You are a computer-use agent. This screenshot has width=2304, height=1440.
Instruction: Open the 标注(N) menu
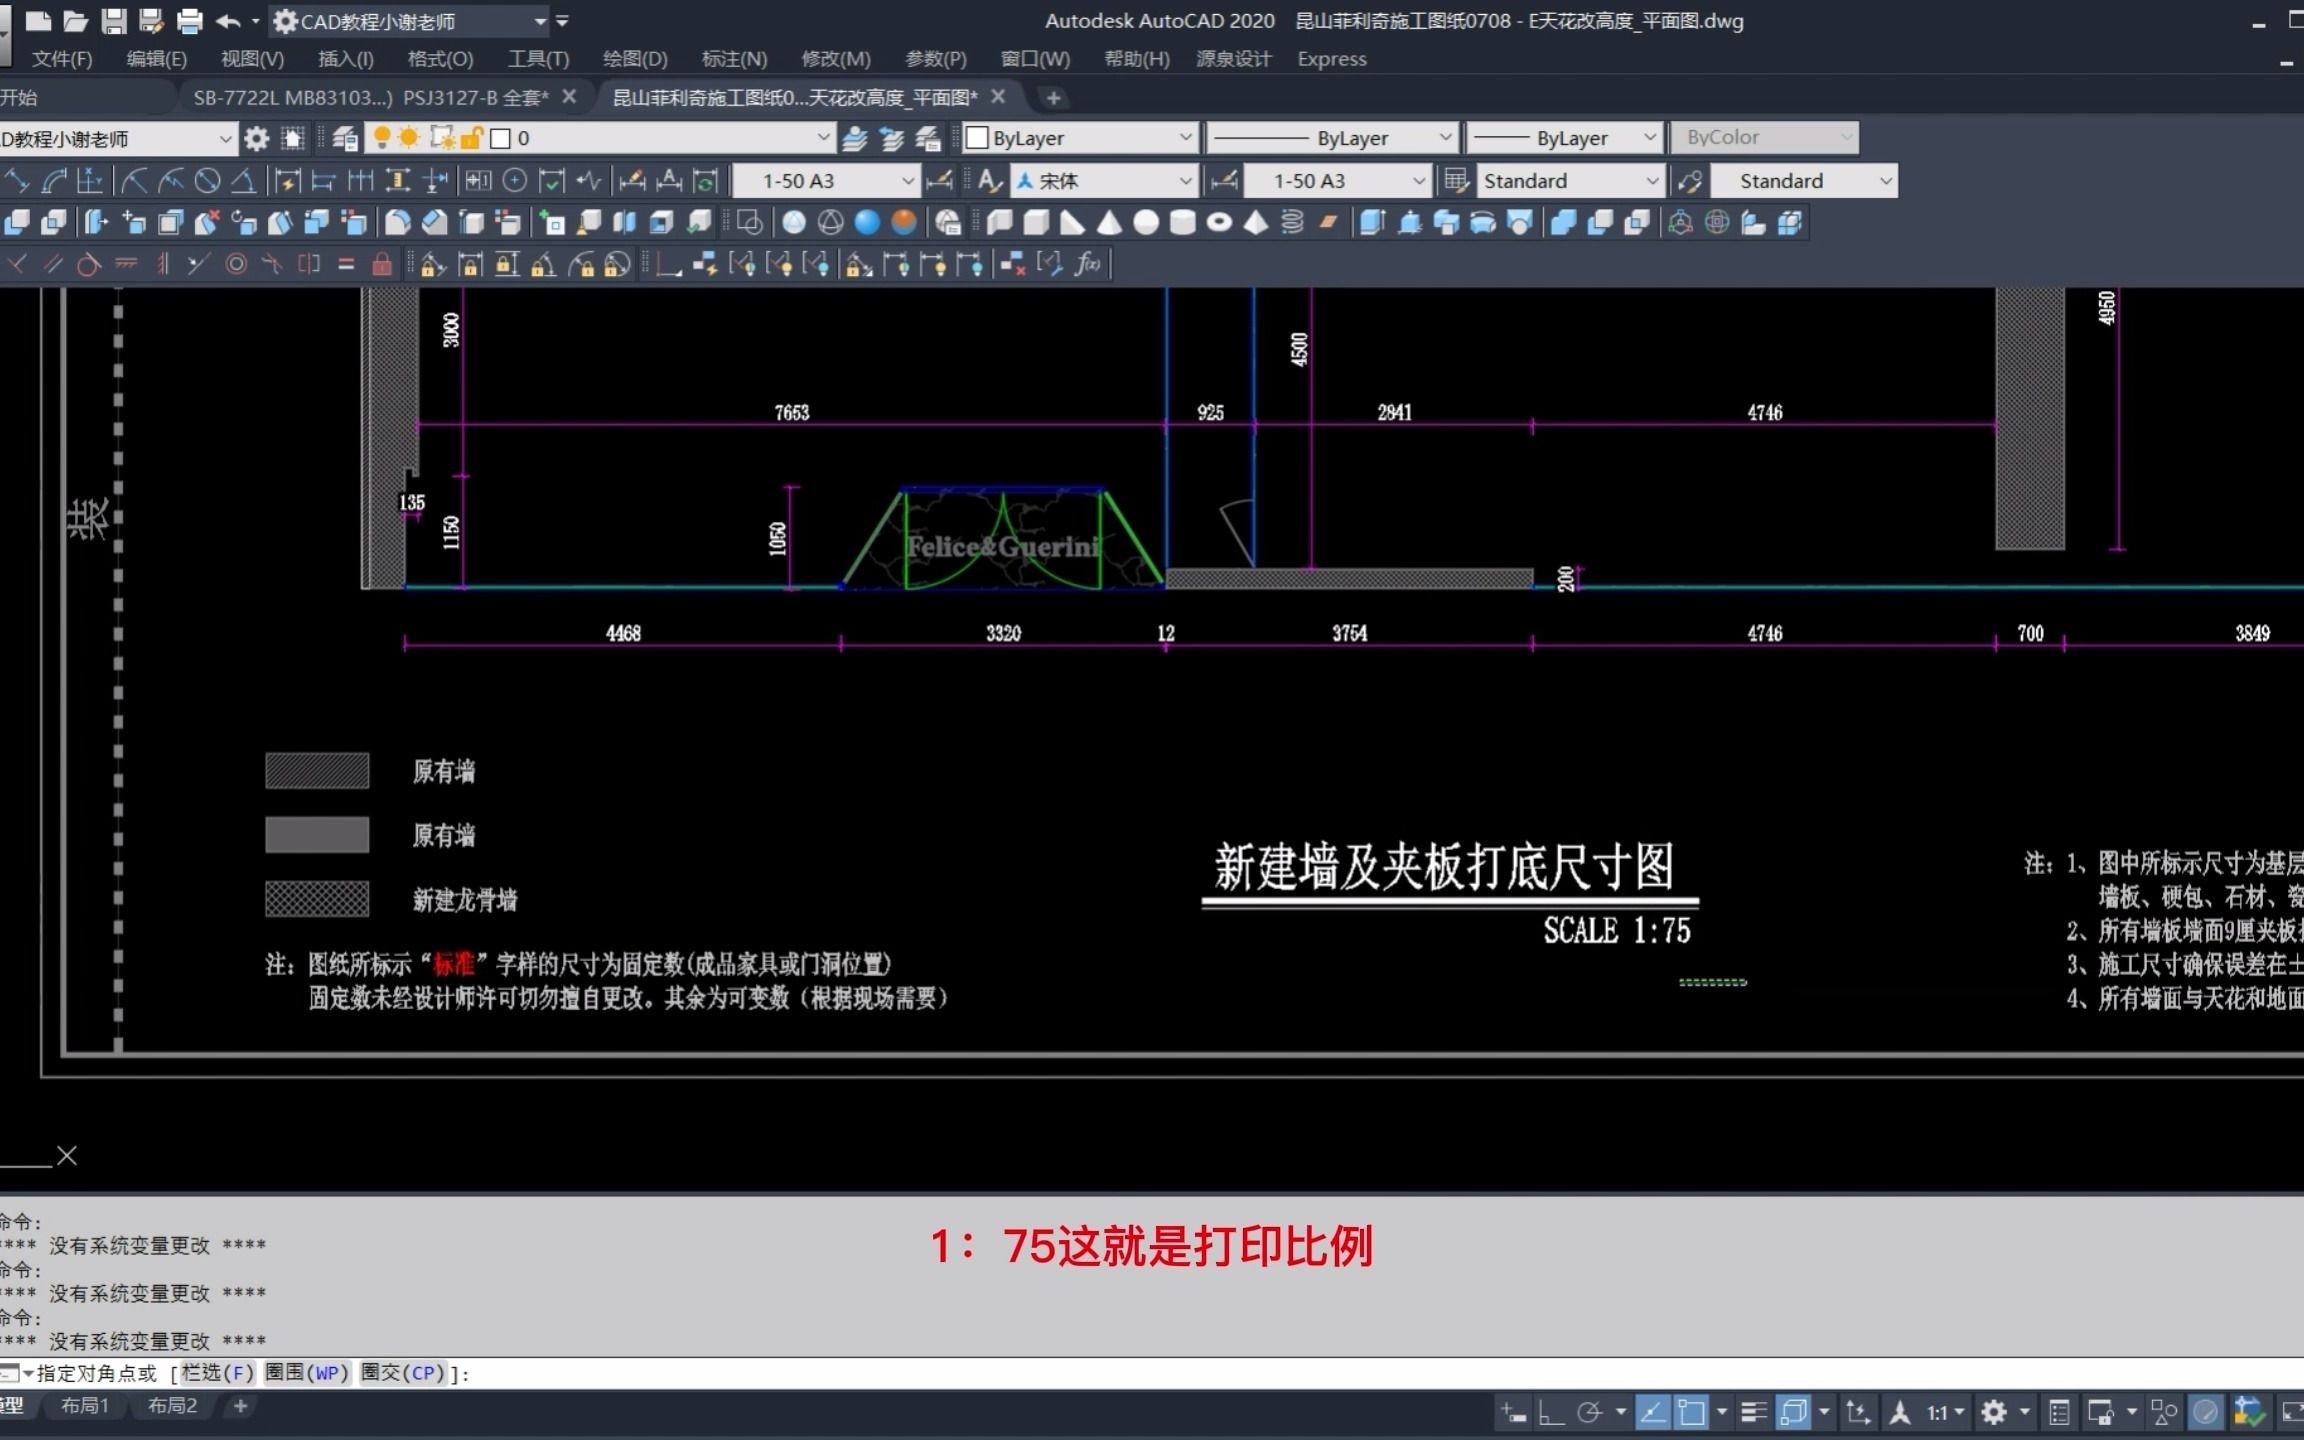(x=734, y=59)
